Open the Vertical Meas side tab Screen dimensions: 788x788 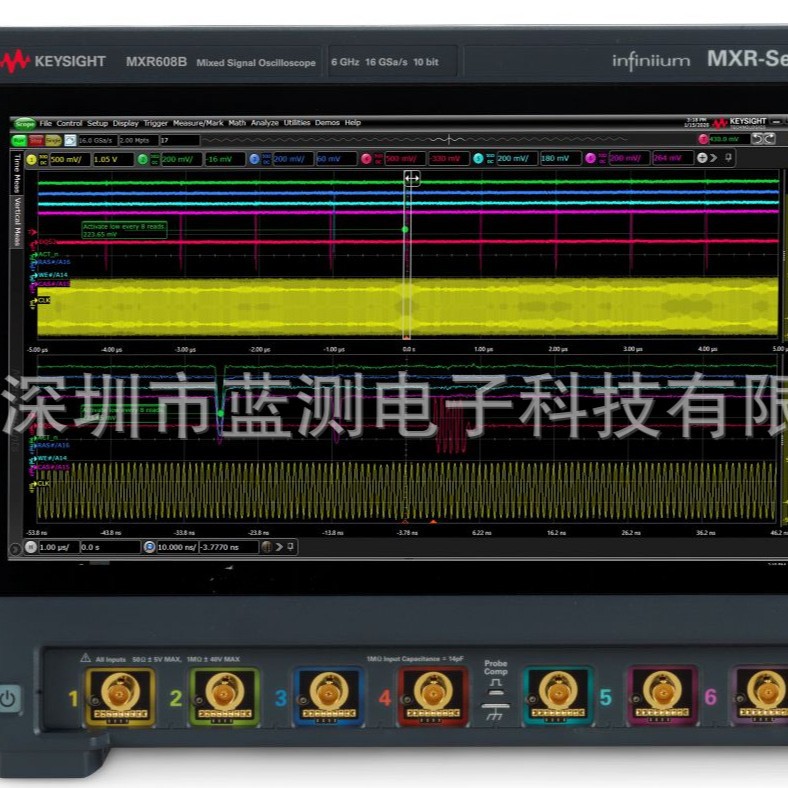click(x=17, y=222)
